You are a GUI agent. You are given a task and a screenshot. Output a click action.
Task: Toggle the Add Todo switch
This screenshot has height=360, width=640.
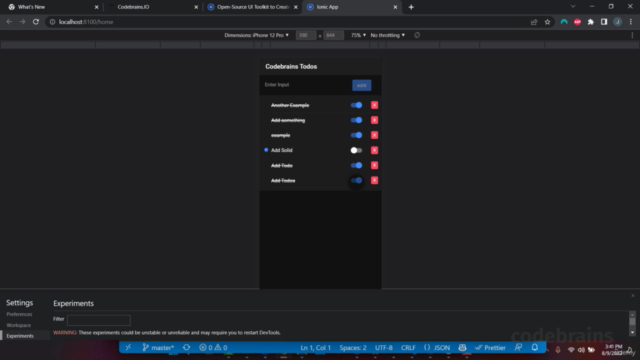point(356,165)
